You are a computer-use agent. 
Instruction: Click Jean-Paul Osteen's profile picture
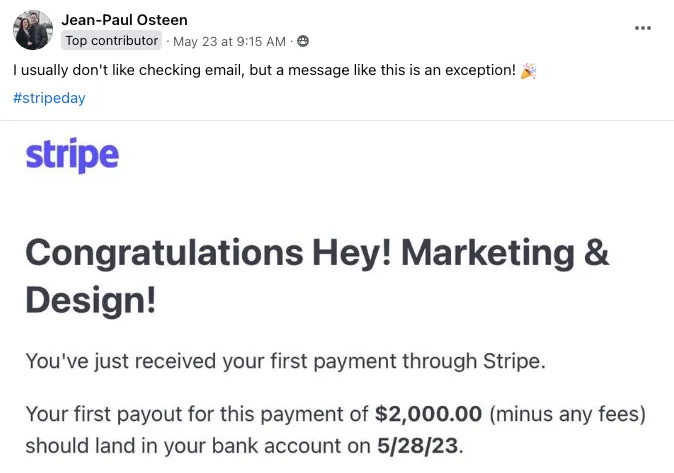point(32,30)
